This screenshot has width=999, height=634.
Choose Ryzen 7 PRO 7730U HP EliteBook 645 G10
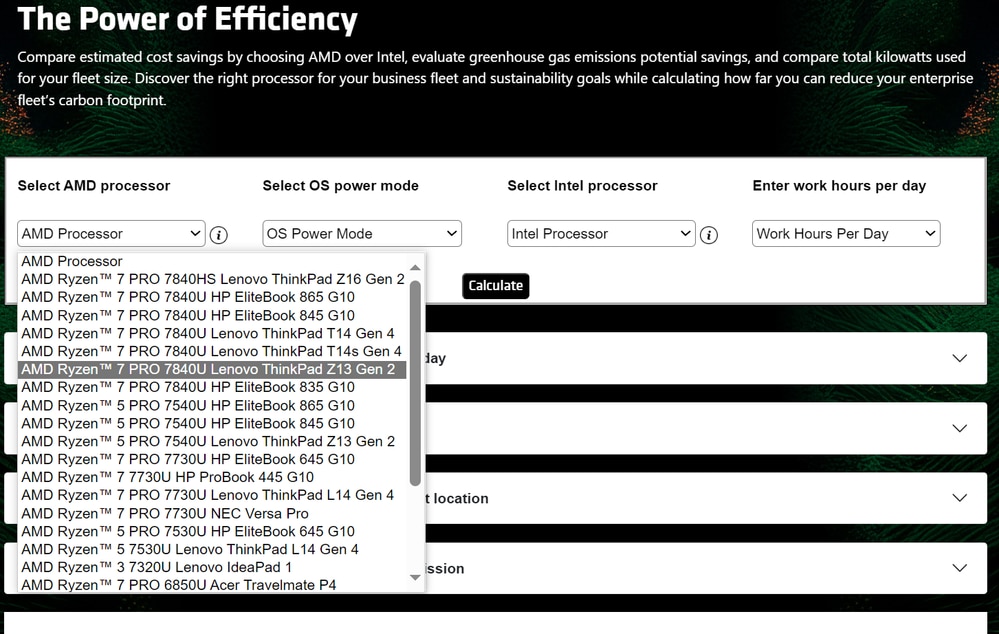pyautogui.click(x=212, y=459)
